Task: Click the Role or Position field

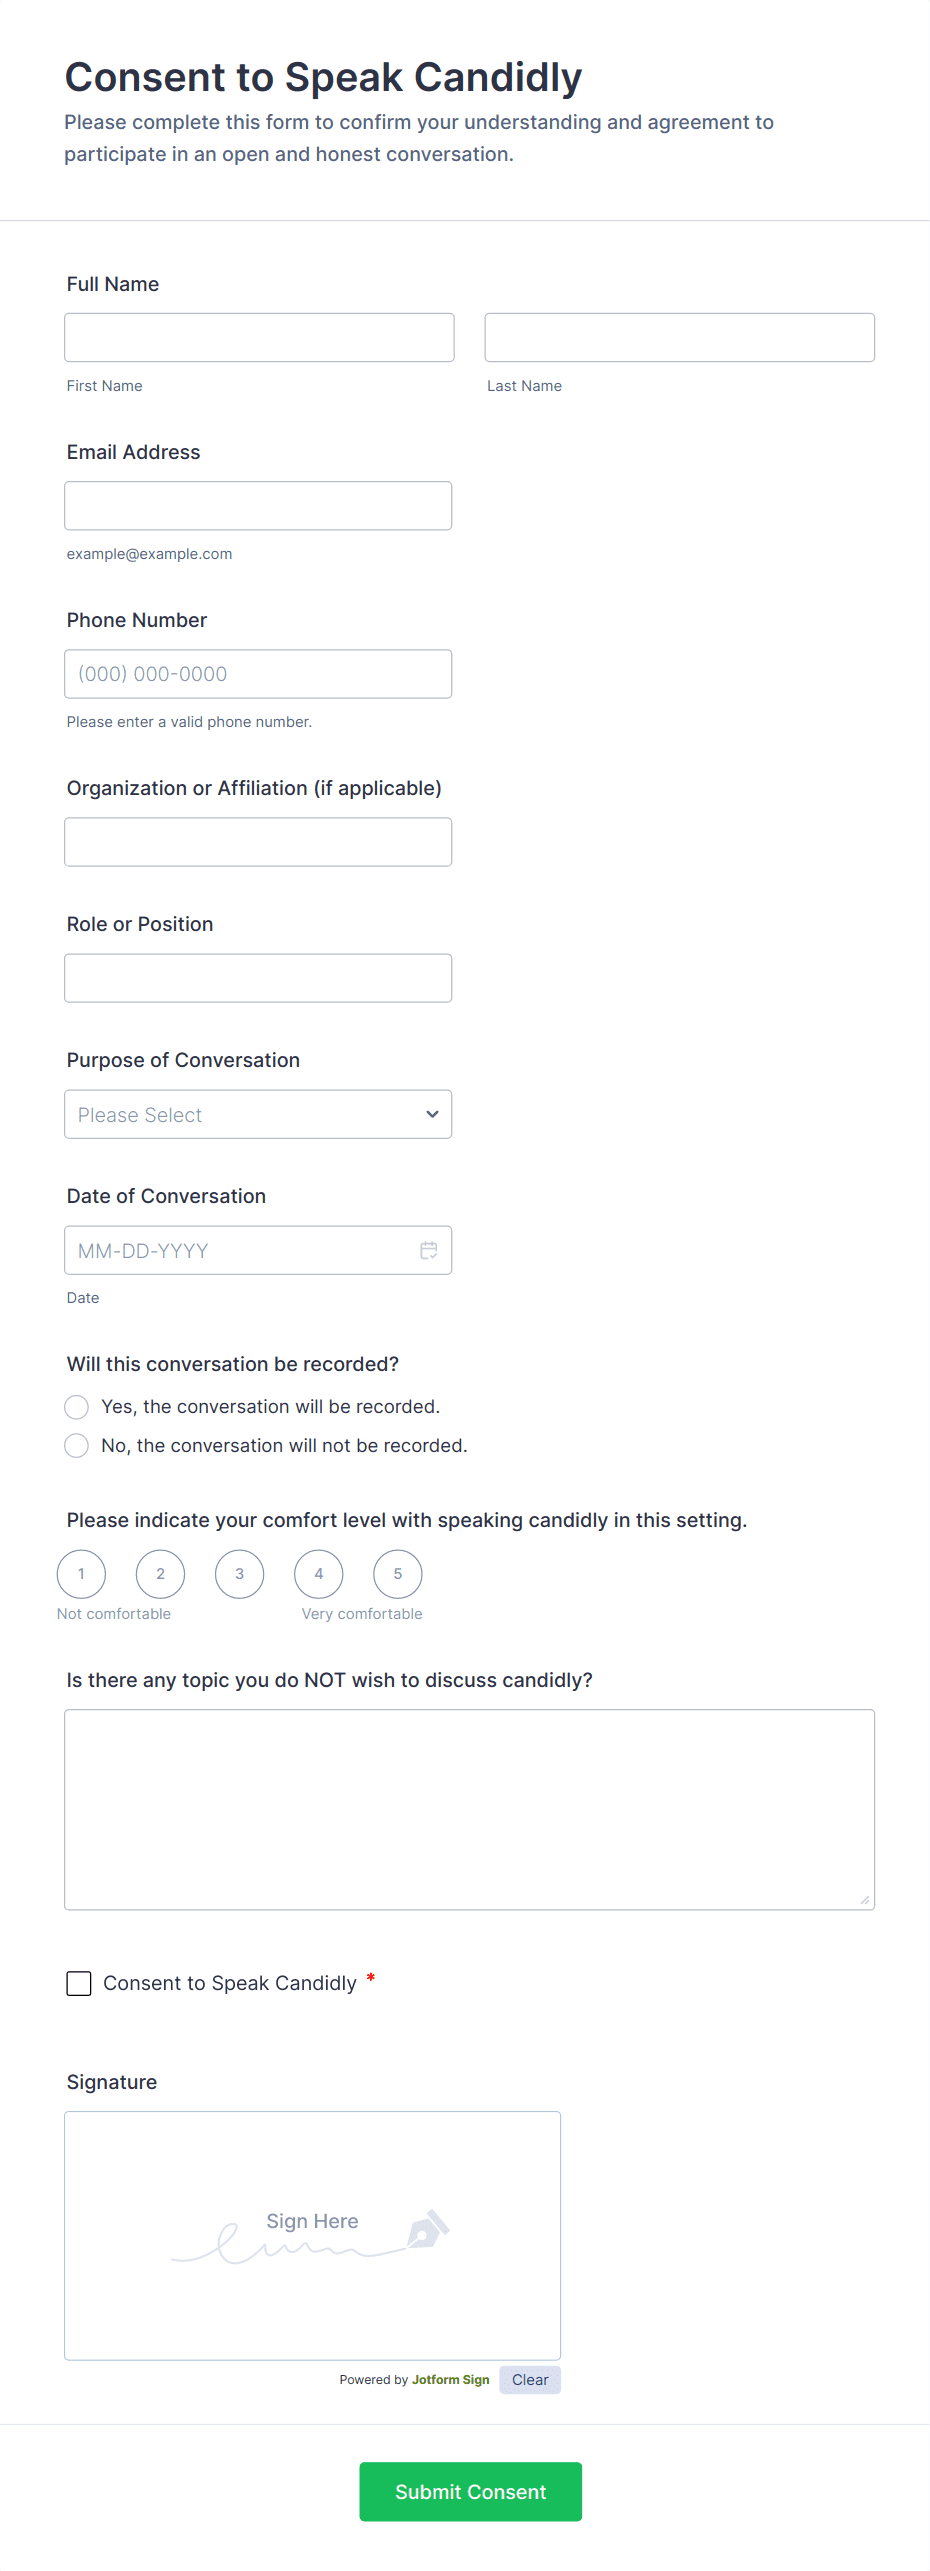Action: 258,978
